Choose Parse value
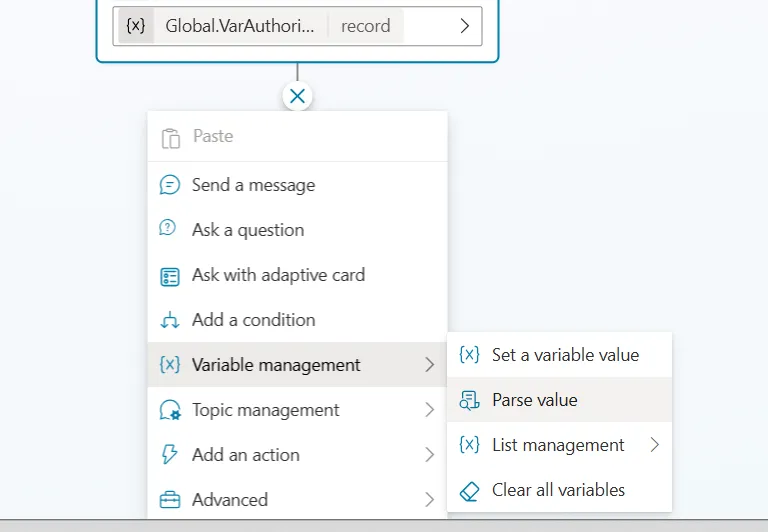This screenshot has width=768, height=532. [559, 400]
